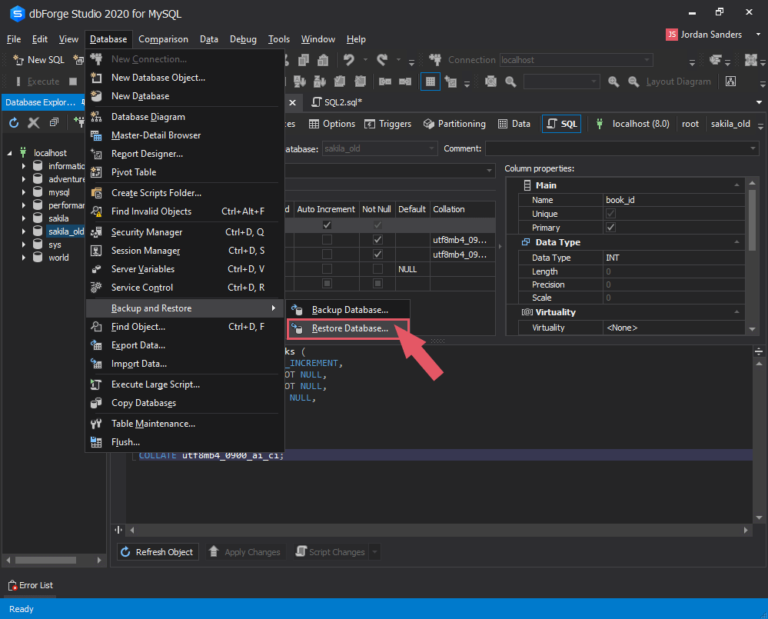The height and width of the screenshot is (619, 768).
Task: Collapse the Virtuality properties section
Action: coord(737,312)
